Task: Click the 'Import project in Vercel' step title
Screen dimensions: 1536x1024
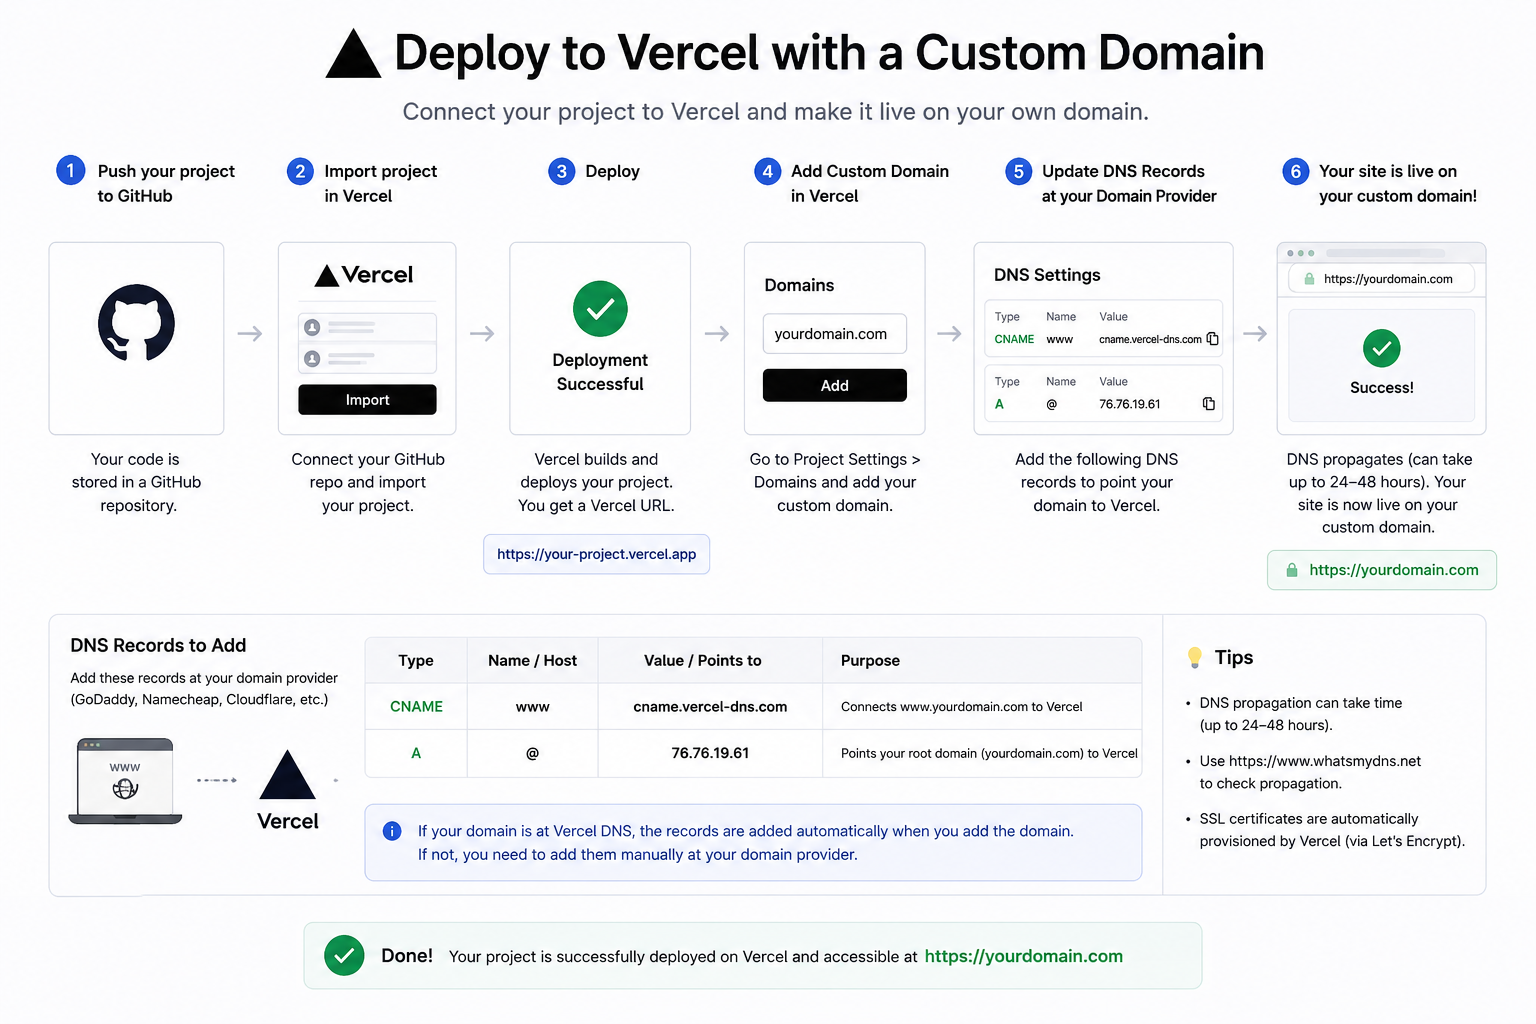Action: pyautogui.click(x=380, y=184)
